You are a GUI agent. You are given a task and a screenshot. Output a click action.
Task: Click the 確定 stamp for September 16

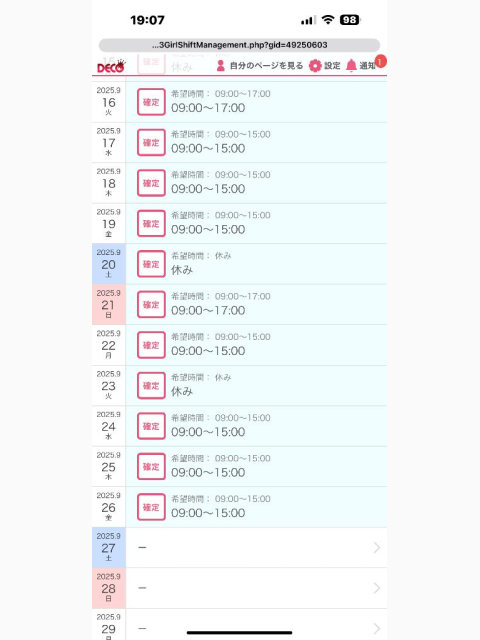pyautogui.click(x=151, y=102)
